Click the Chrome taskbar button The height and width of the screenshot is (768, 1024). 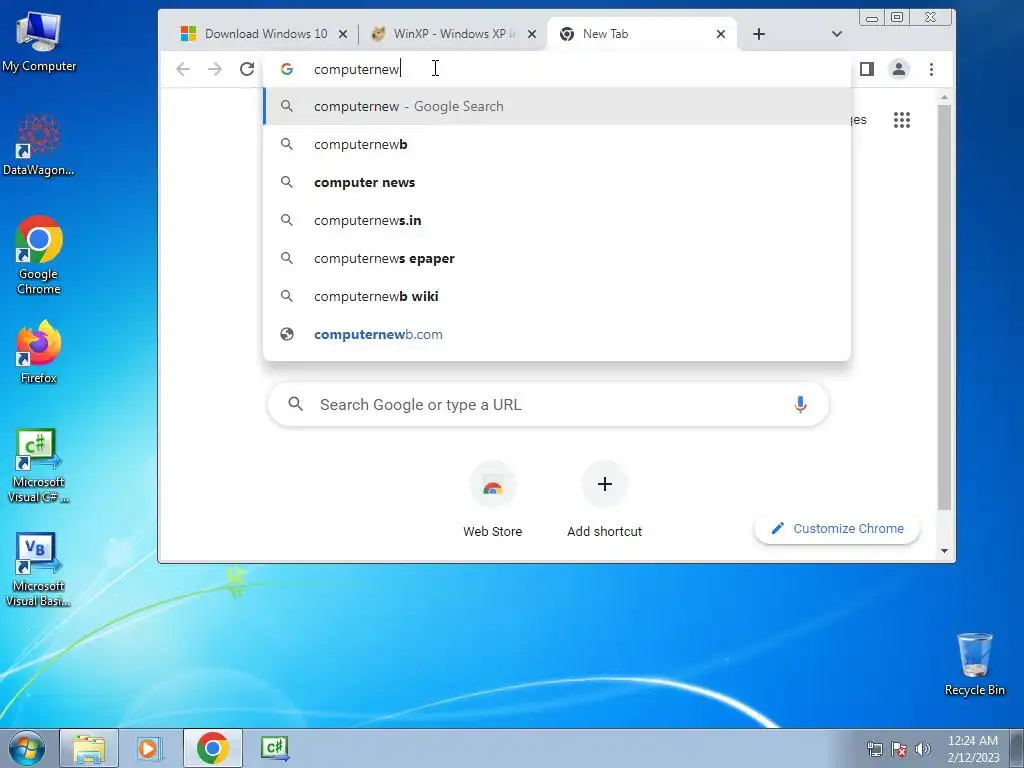212,748
